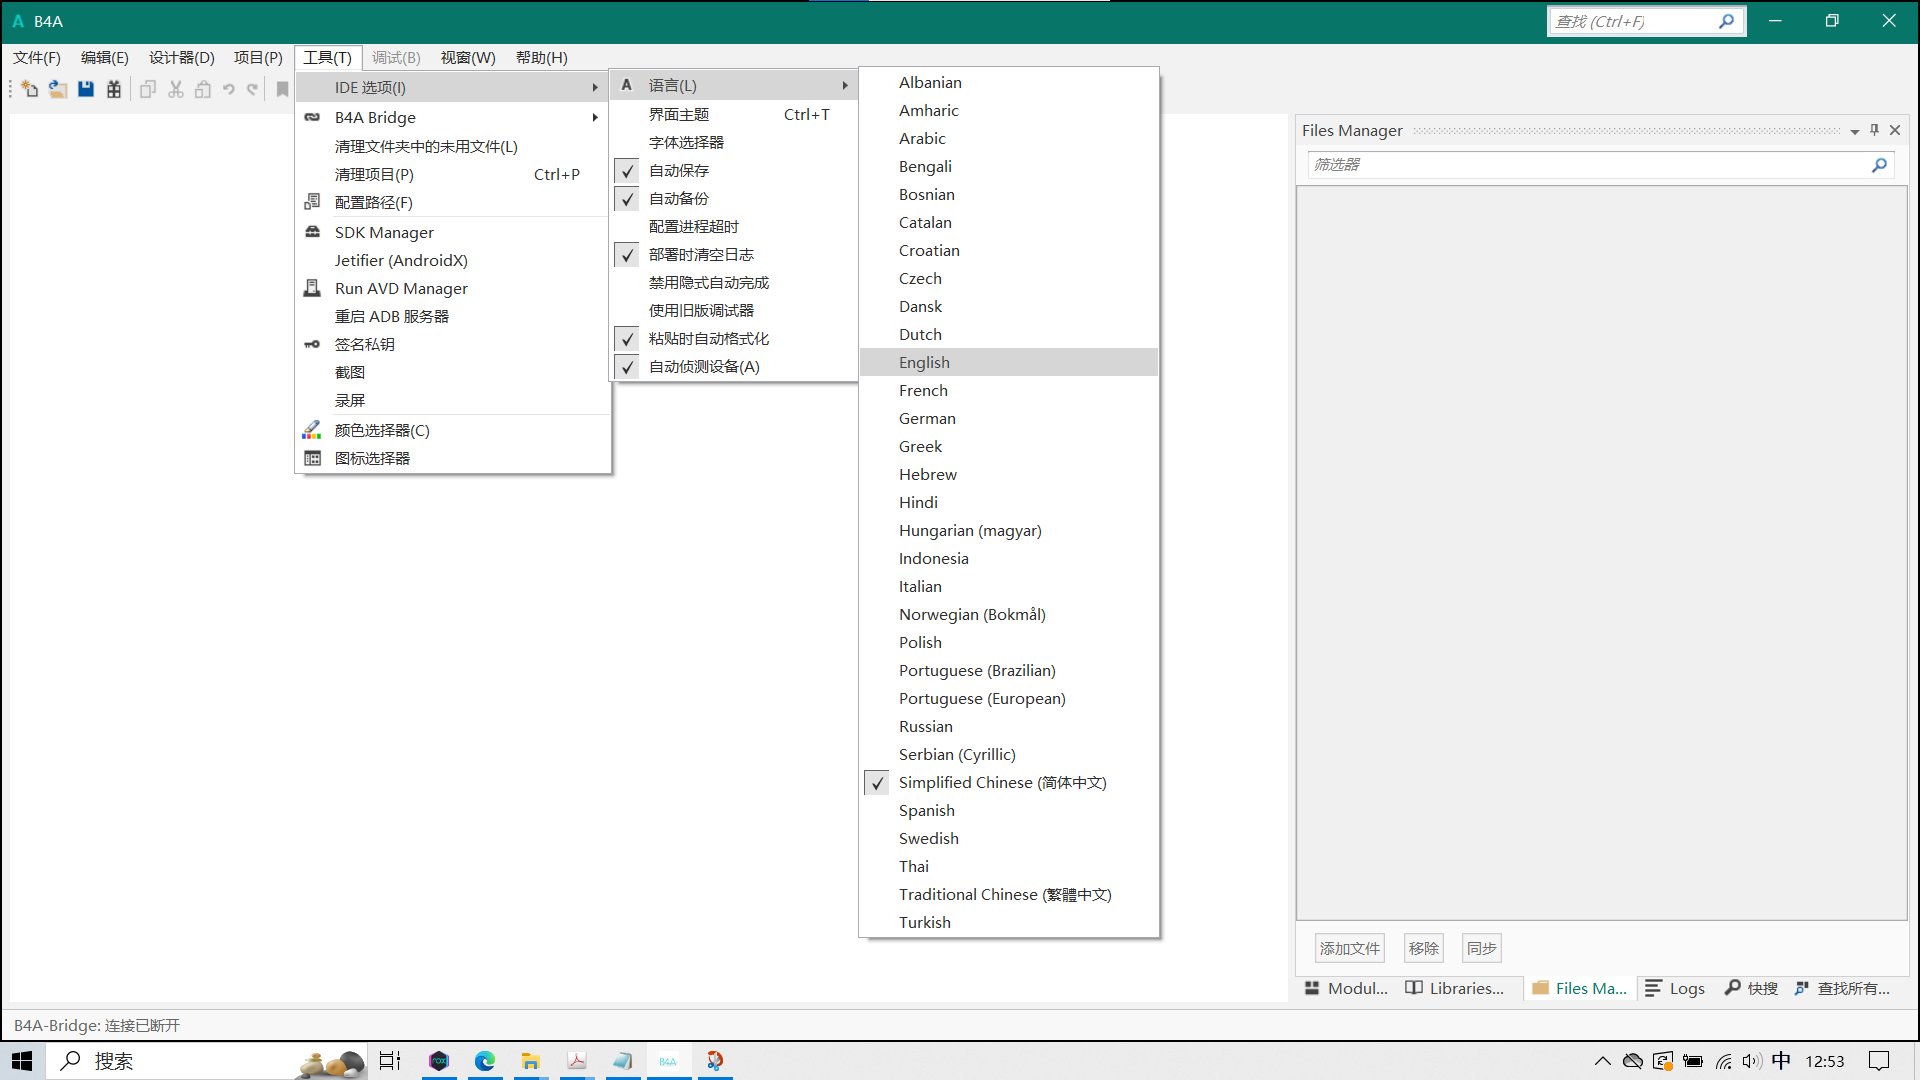The width and height of the screenshot is (1920, 1080).
Task: Click the key icon beside 签名私钥
Action: click(x=312, y=344)
